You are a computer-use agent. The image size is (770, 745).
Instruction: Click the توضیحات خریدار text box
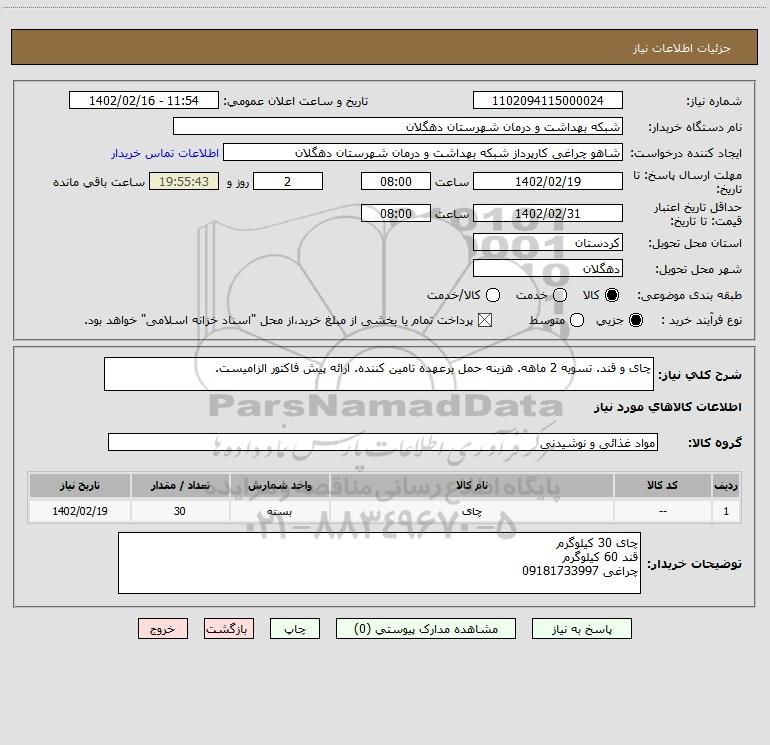[379, 563]
